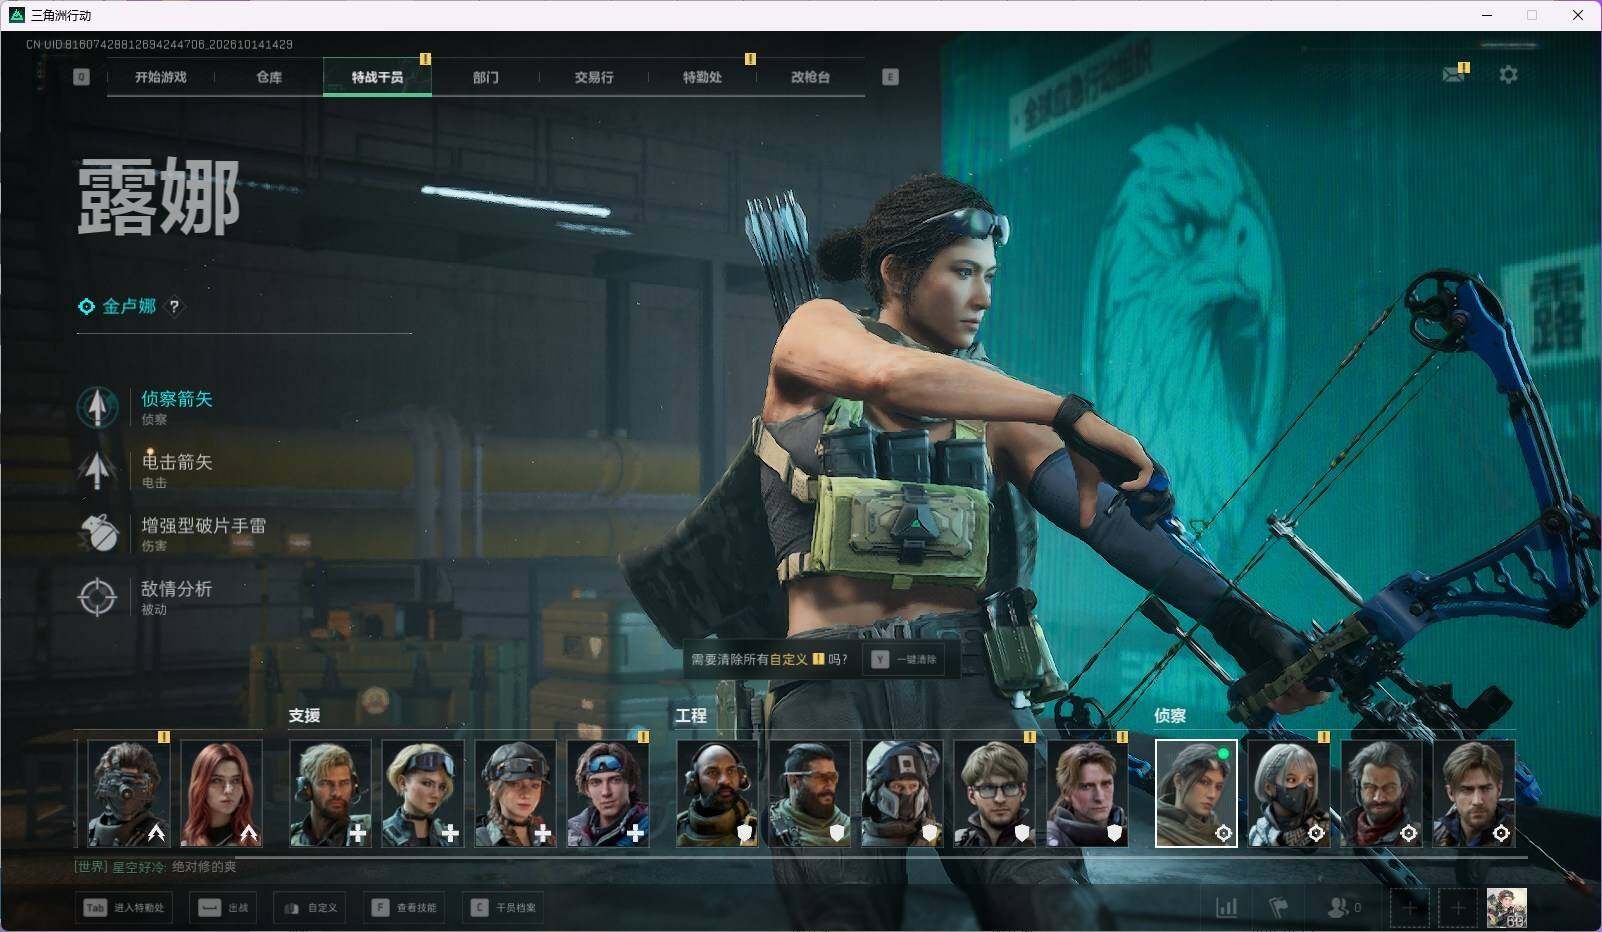The height and width of the screenshot is (932, 1602).
Task: Open the 部门 tab
Action: click(x=486, y=77)
